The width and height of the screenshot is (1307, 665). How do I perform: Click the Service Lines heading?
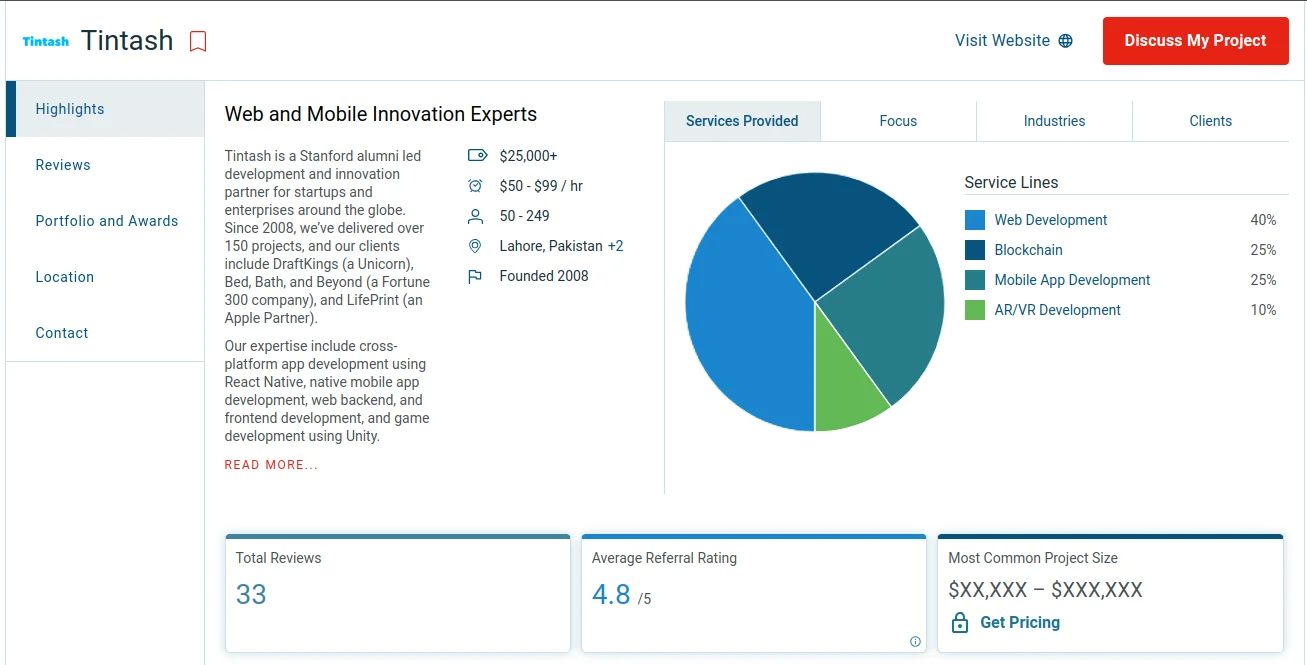(1011, 183)
